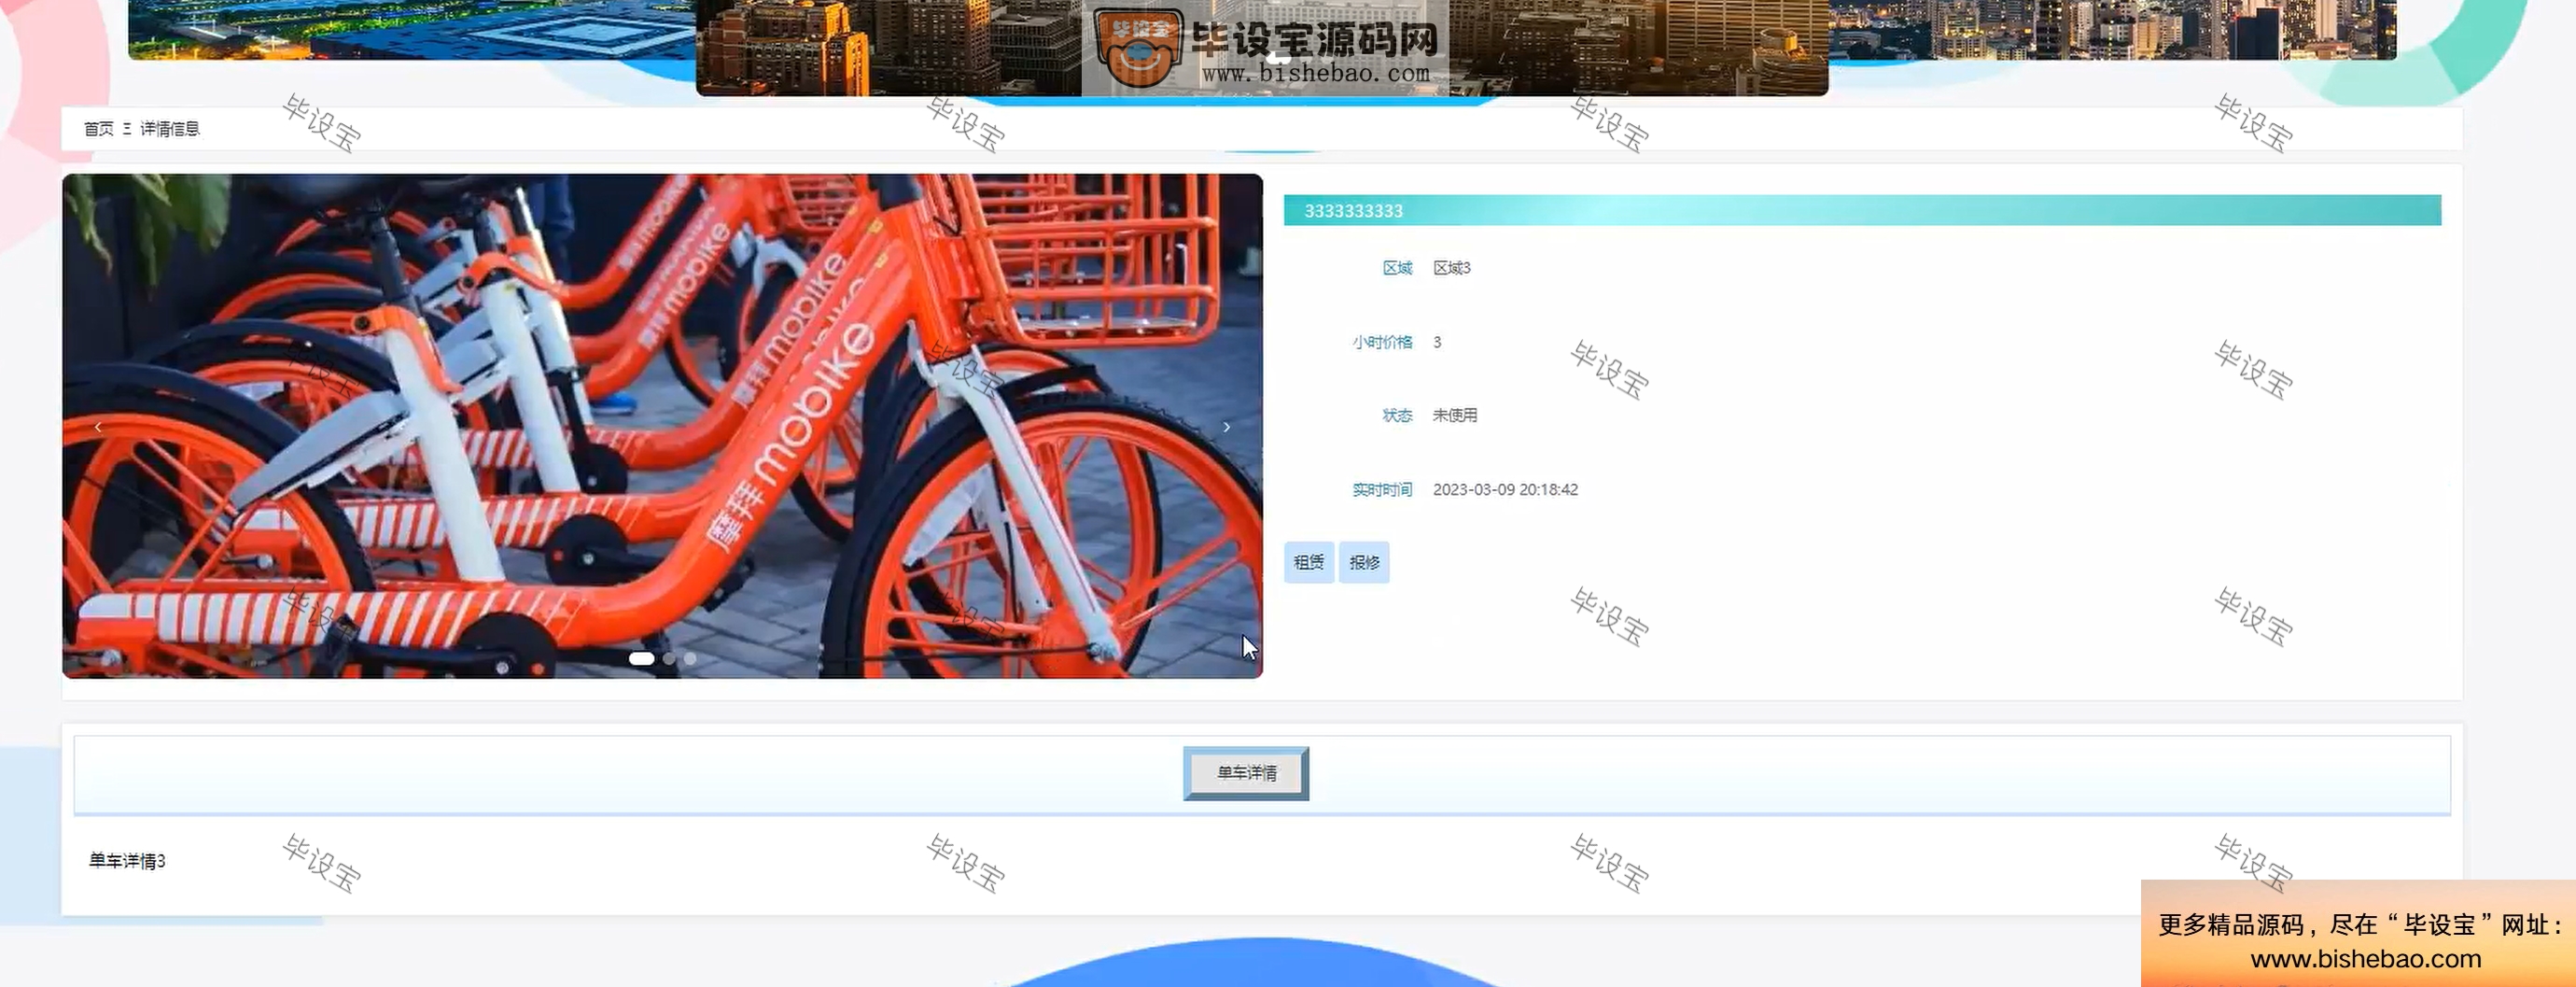
Task: Click the 报修 repair report button
Action: coord(1364,562)
